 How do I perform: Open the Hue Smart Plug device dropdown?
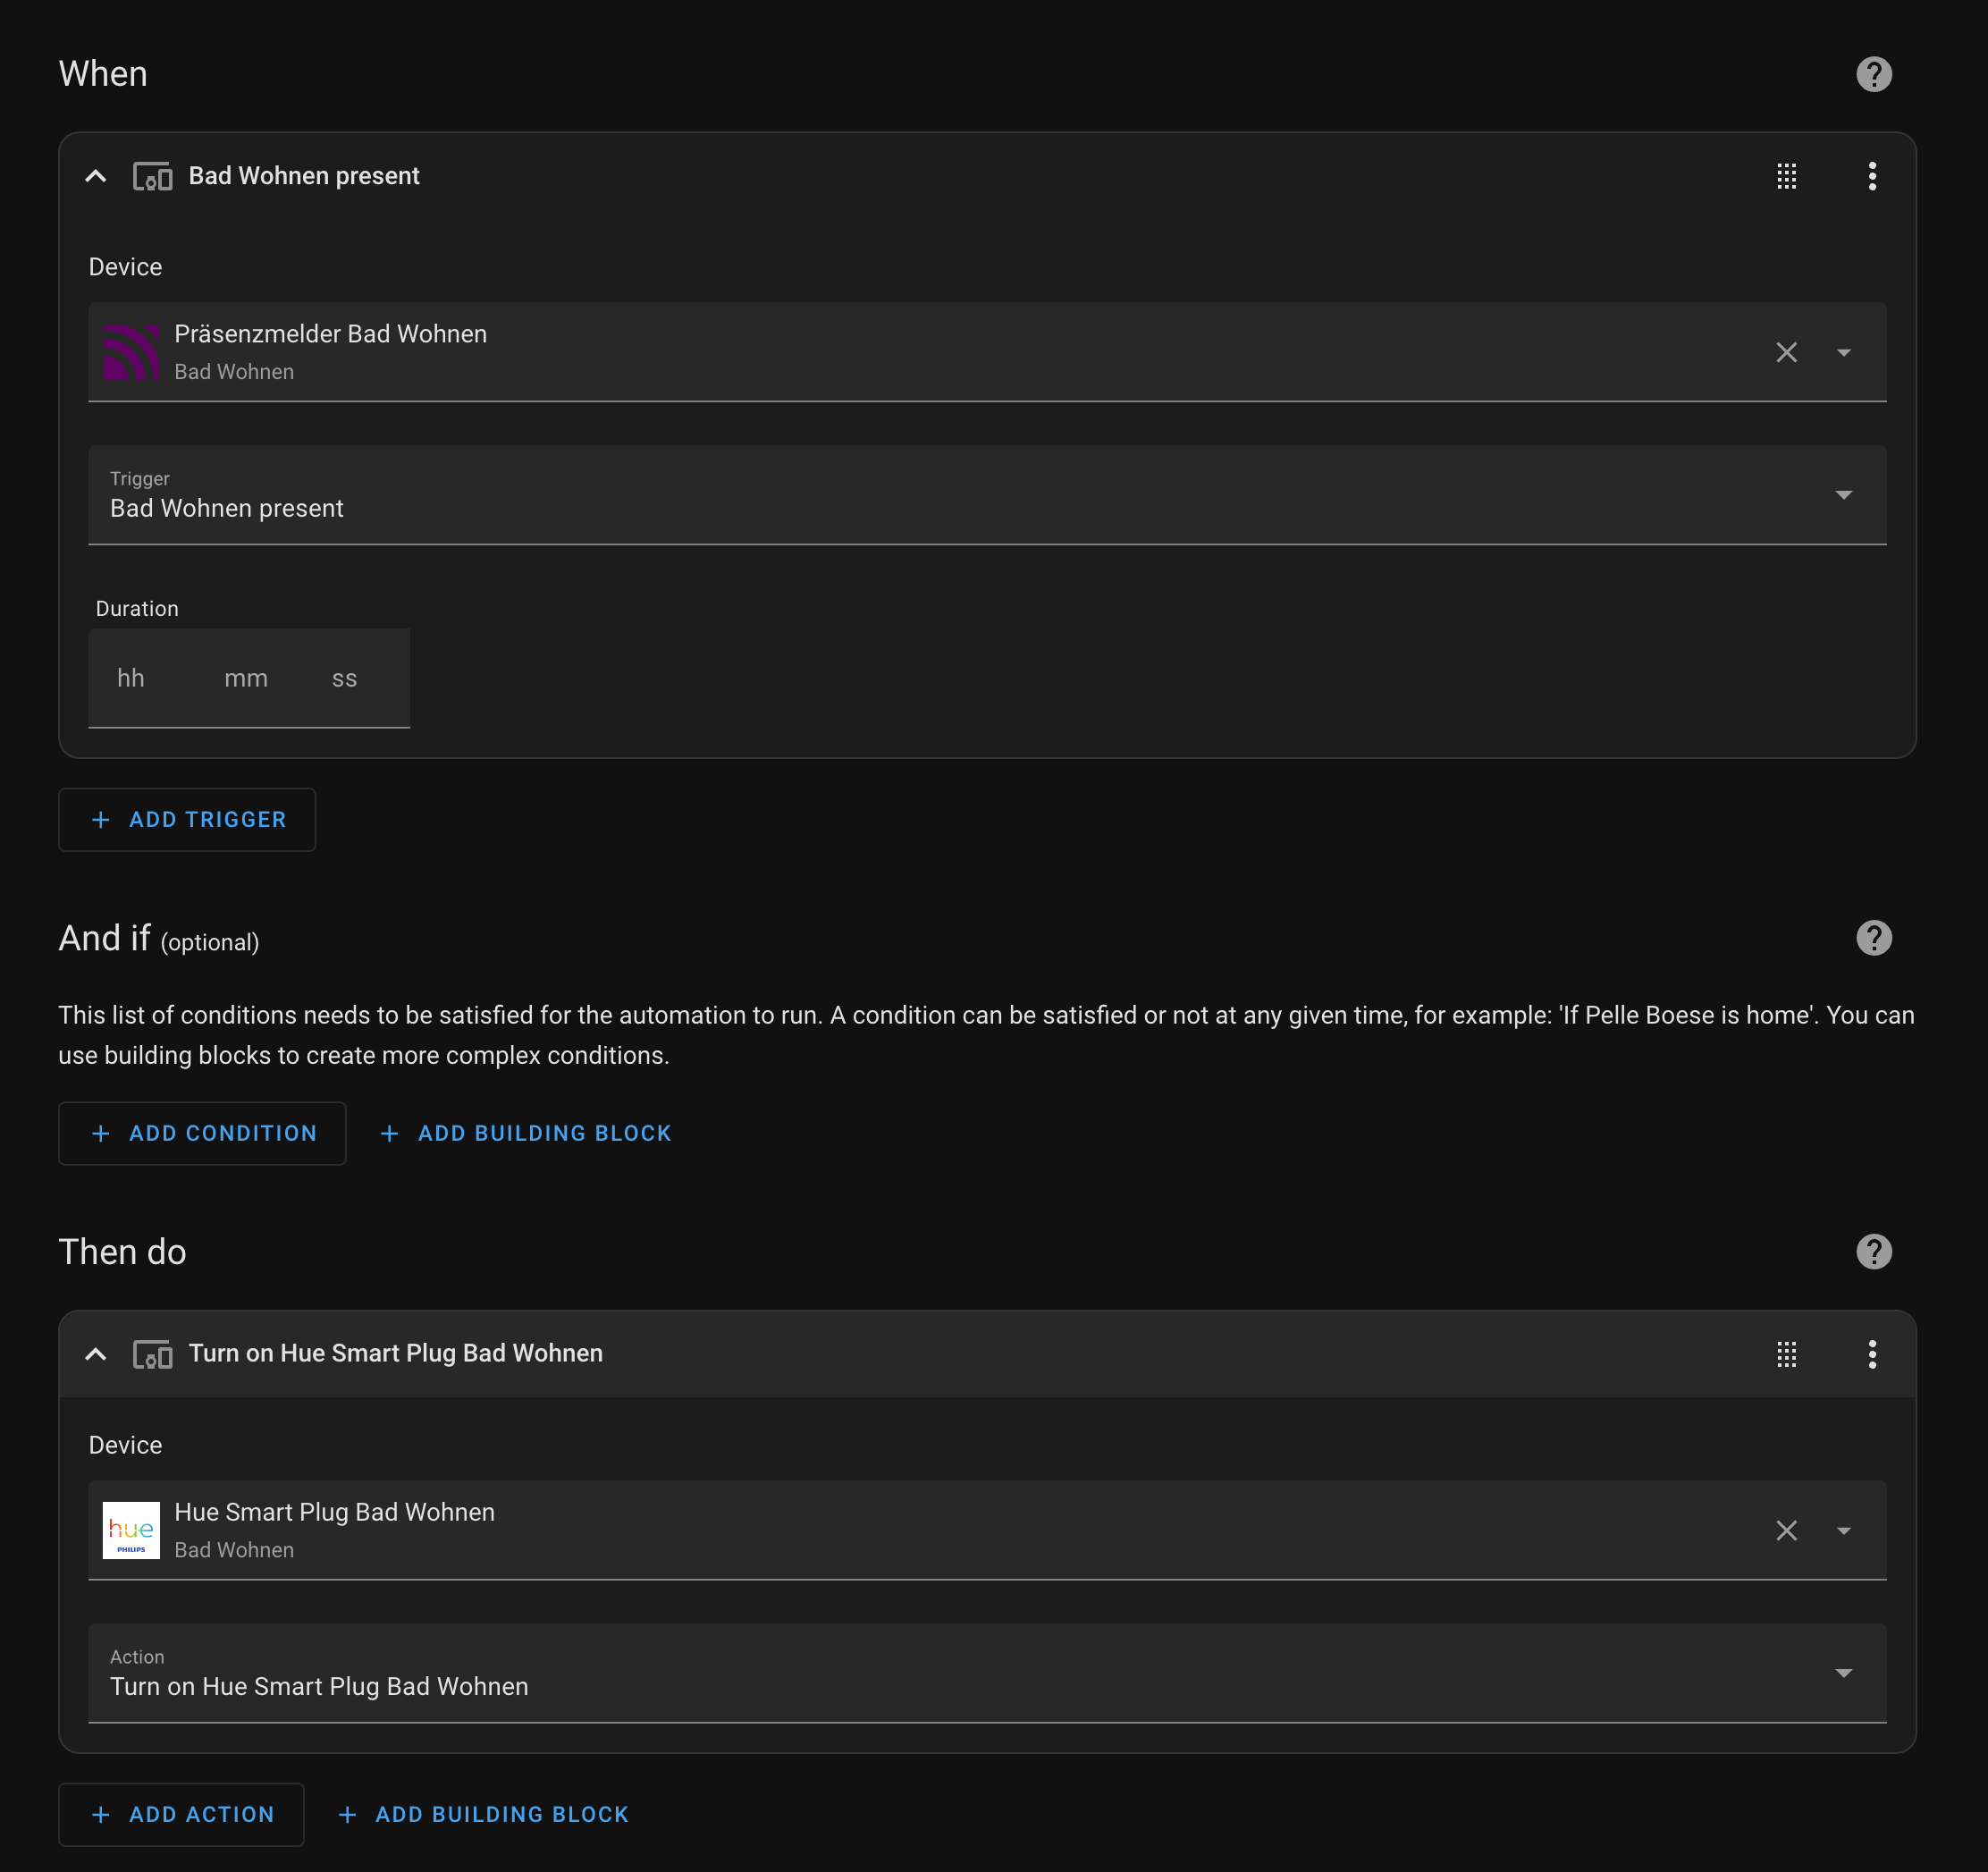1843,1530
